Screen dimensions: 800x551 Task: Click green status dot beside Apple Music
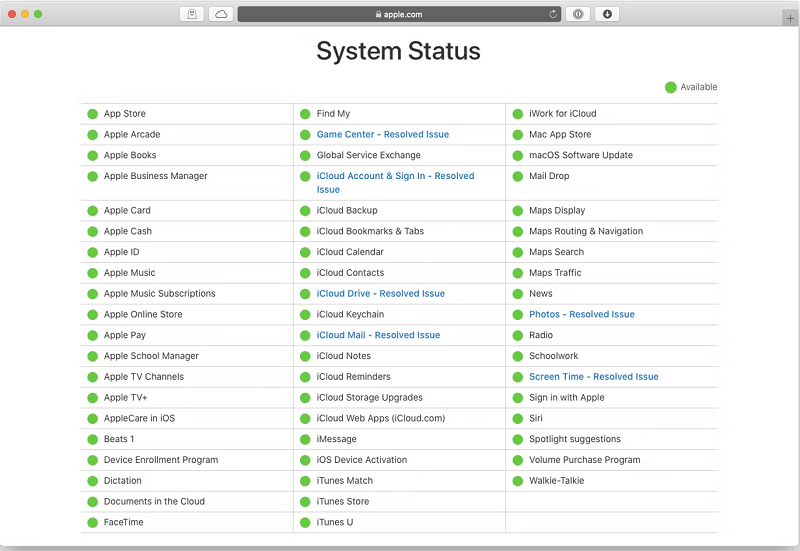92,273
